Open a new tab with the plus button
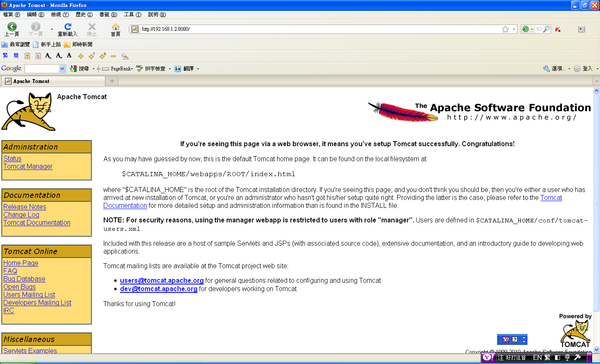The width and height of the screenshot is (600, 364). (x=112, y=81)
